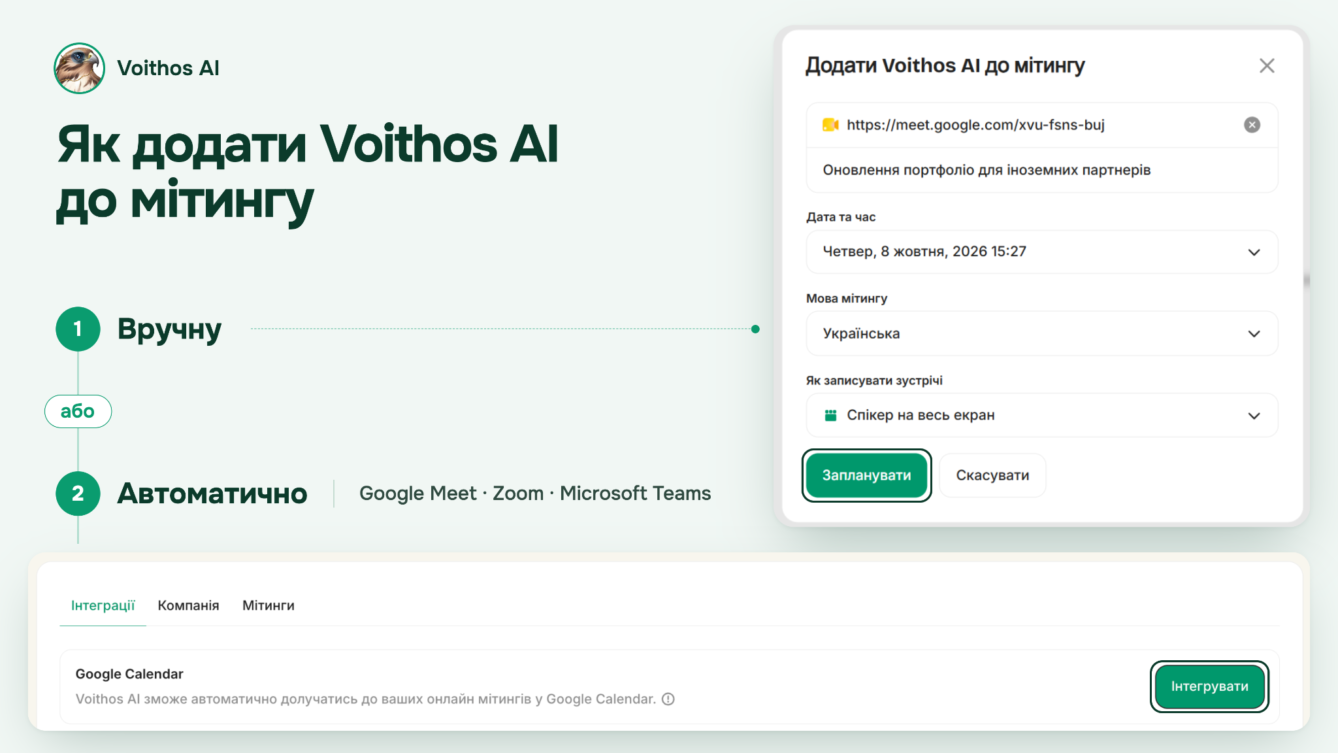The image size is (1338, 753).
Task: Click the meeting title field Оновлення портфоліо
Action: [1042, 170]
